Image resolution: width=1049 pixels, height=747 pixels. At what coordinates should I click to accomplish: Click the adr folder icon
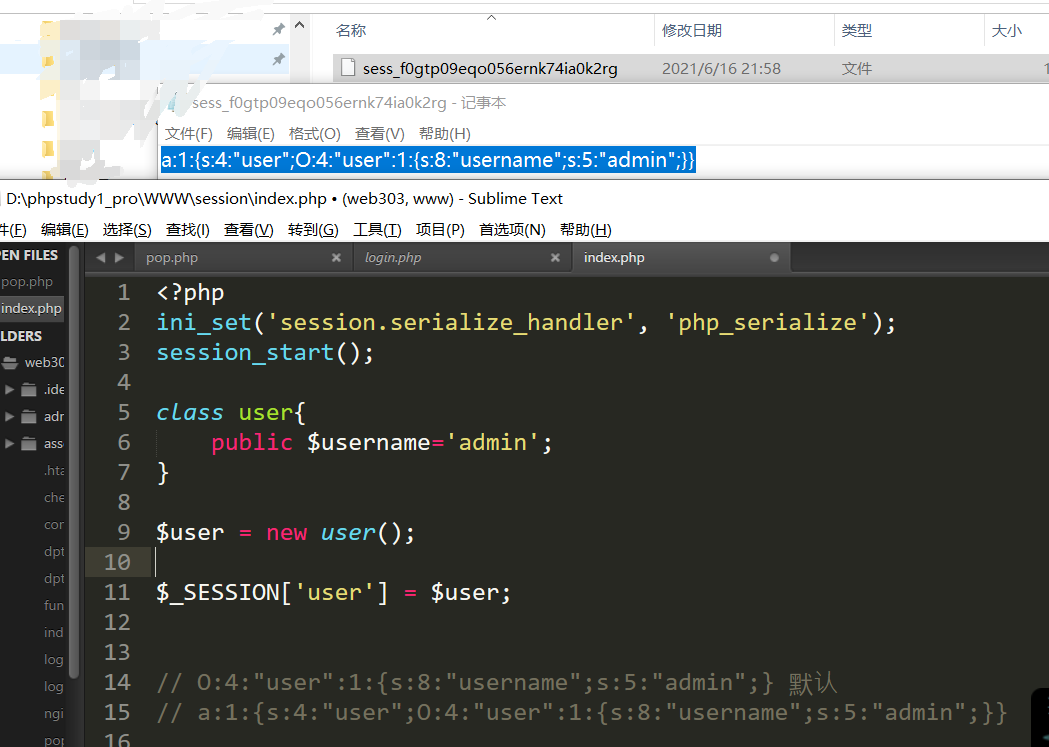click(29, 417)
